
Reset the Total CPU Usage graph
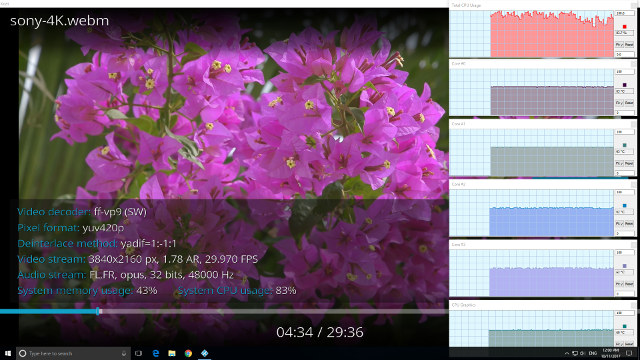point(629,44)
